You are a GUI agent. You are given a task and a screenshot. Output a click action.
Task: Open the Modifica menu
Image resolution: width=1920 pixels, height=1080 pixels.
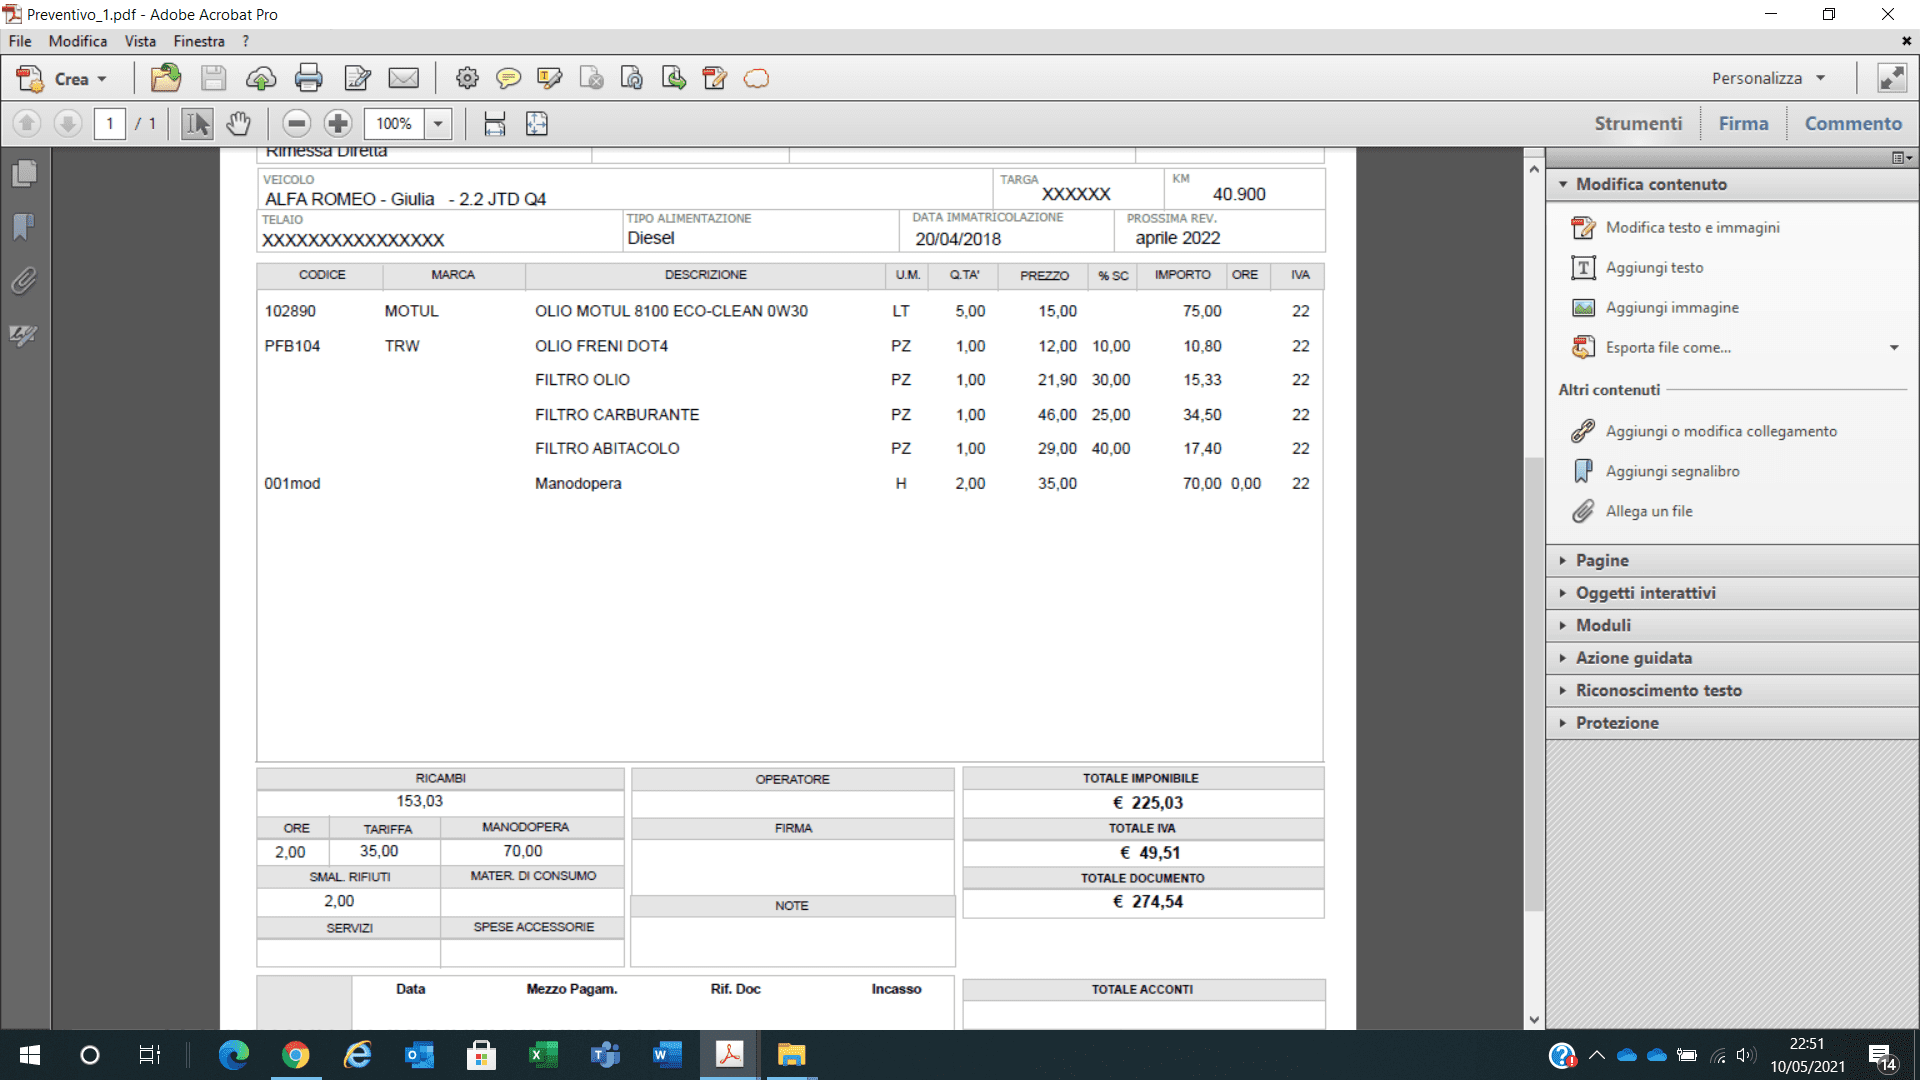point(78,41)
